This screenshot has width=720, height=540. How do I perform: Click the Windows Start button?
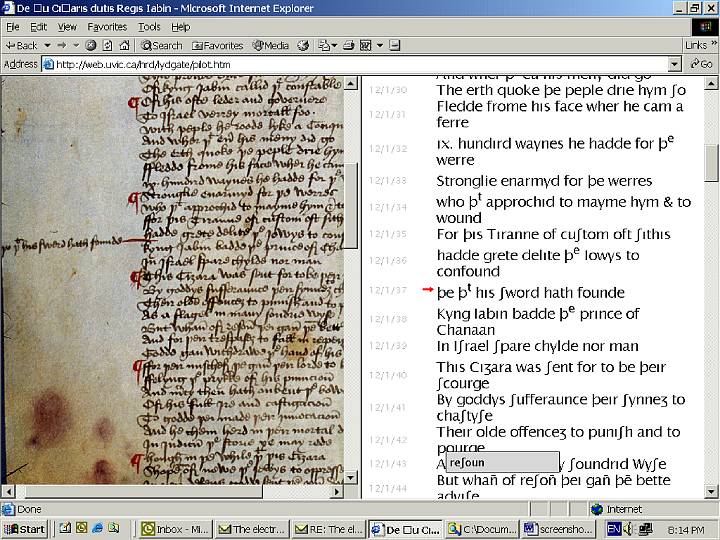tap(25, 529)
